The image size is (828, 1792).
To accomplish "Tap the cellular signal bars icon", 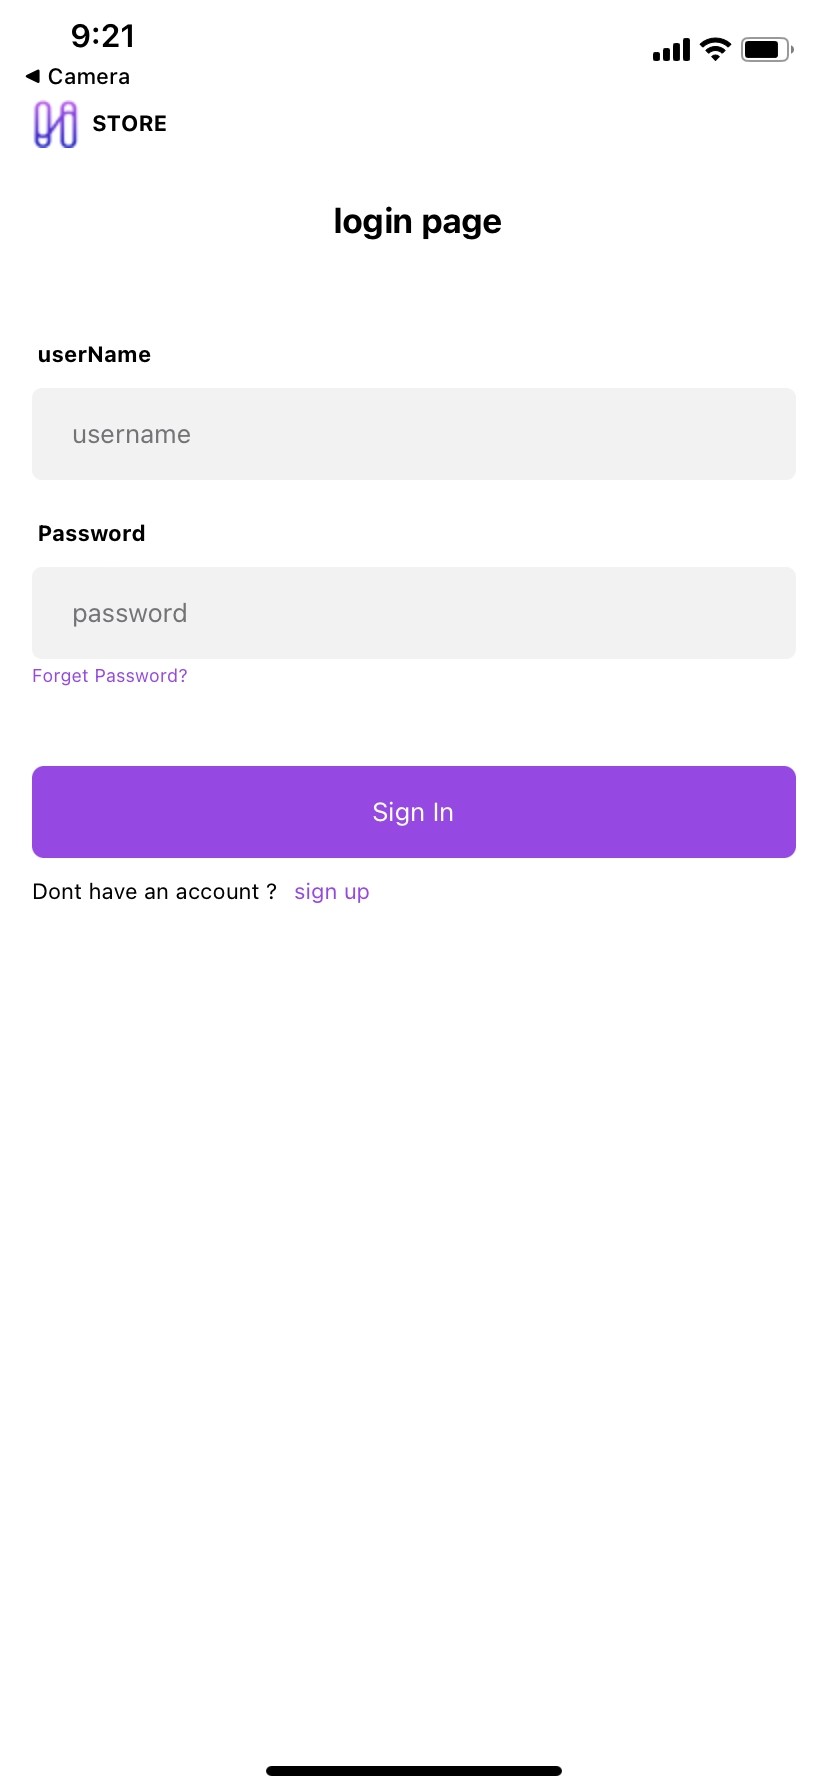I will 671,50.
